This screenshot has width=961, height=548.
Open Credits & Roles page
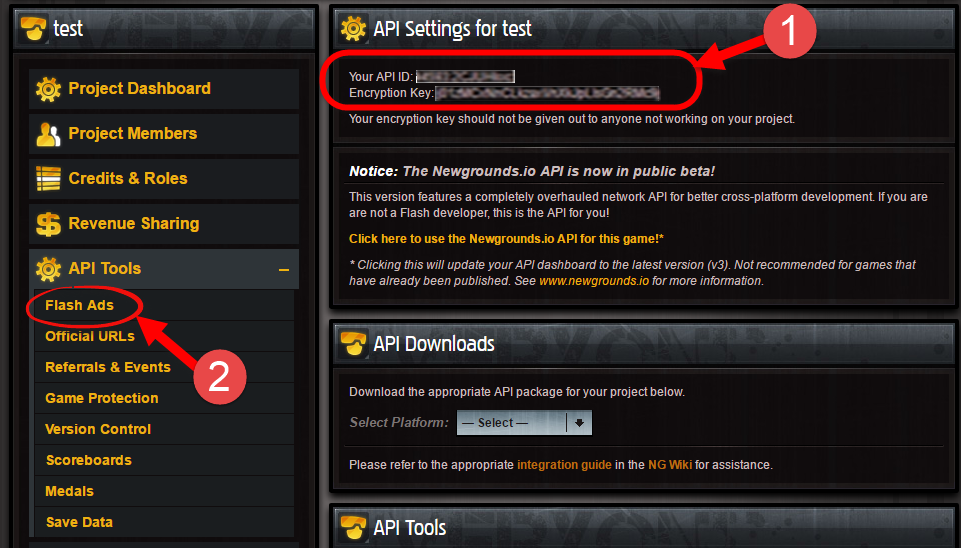point(164,179)
